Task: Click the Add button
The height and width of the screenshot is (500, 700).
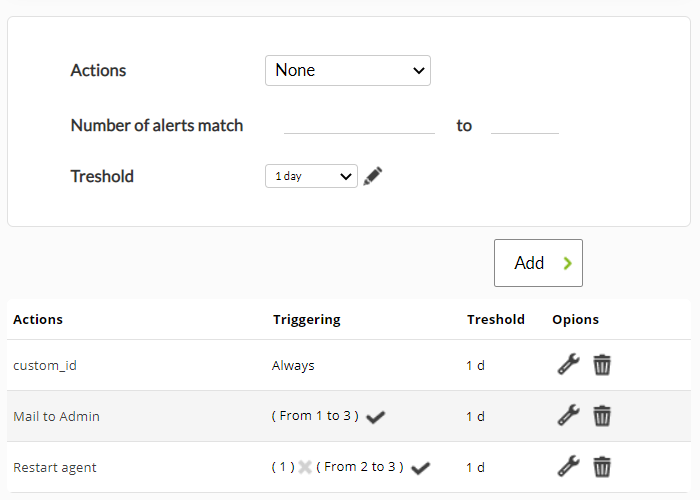Action: 538,263
